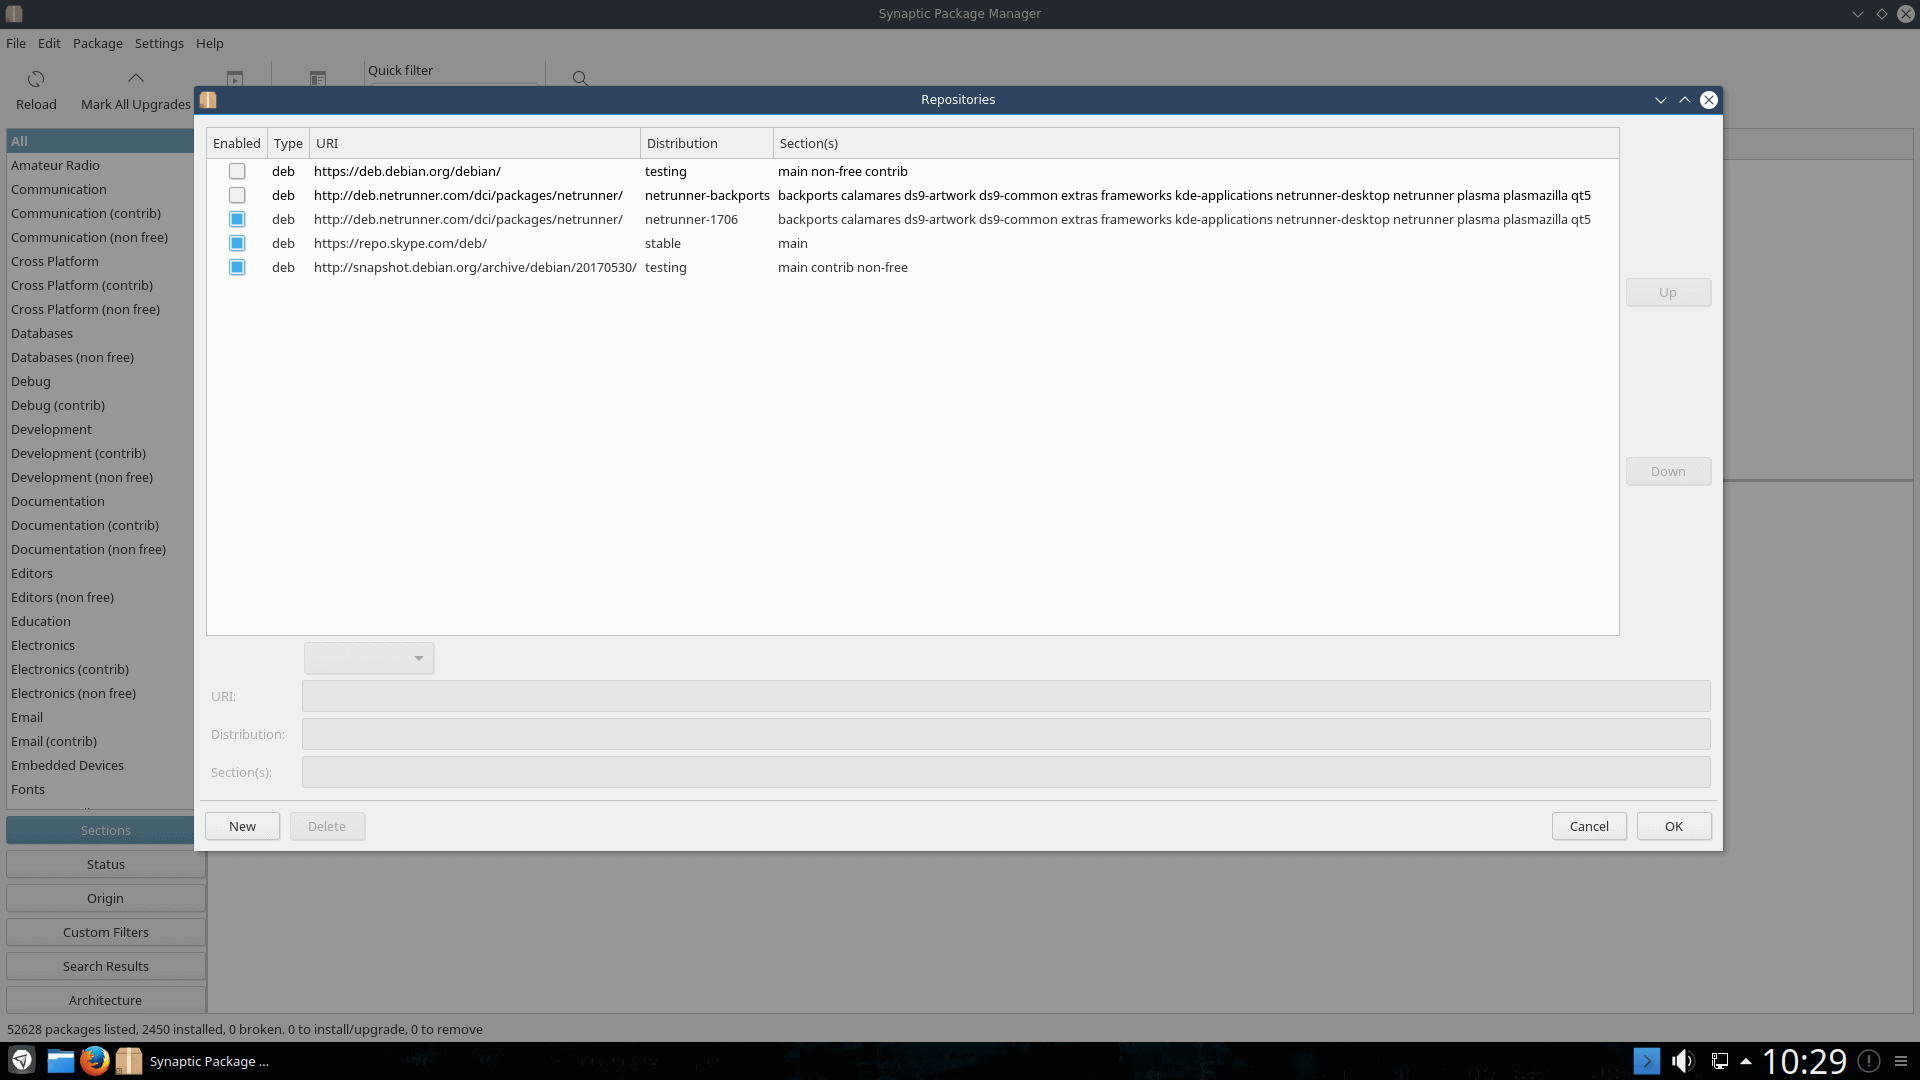Enable the netrunner-backports repository checkbox
The width and height of the screenshot is (1920, 1080).
pyautogui.click(x=237, y=195)
